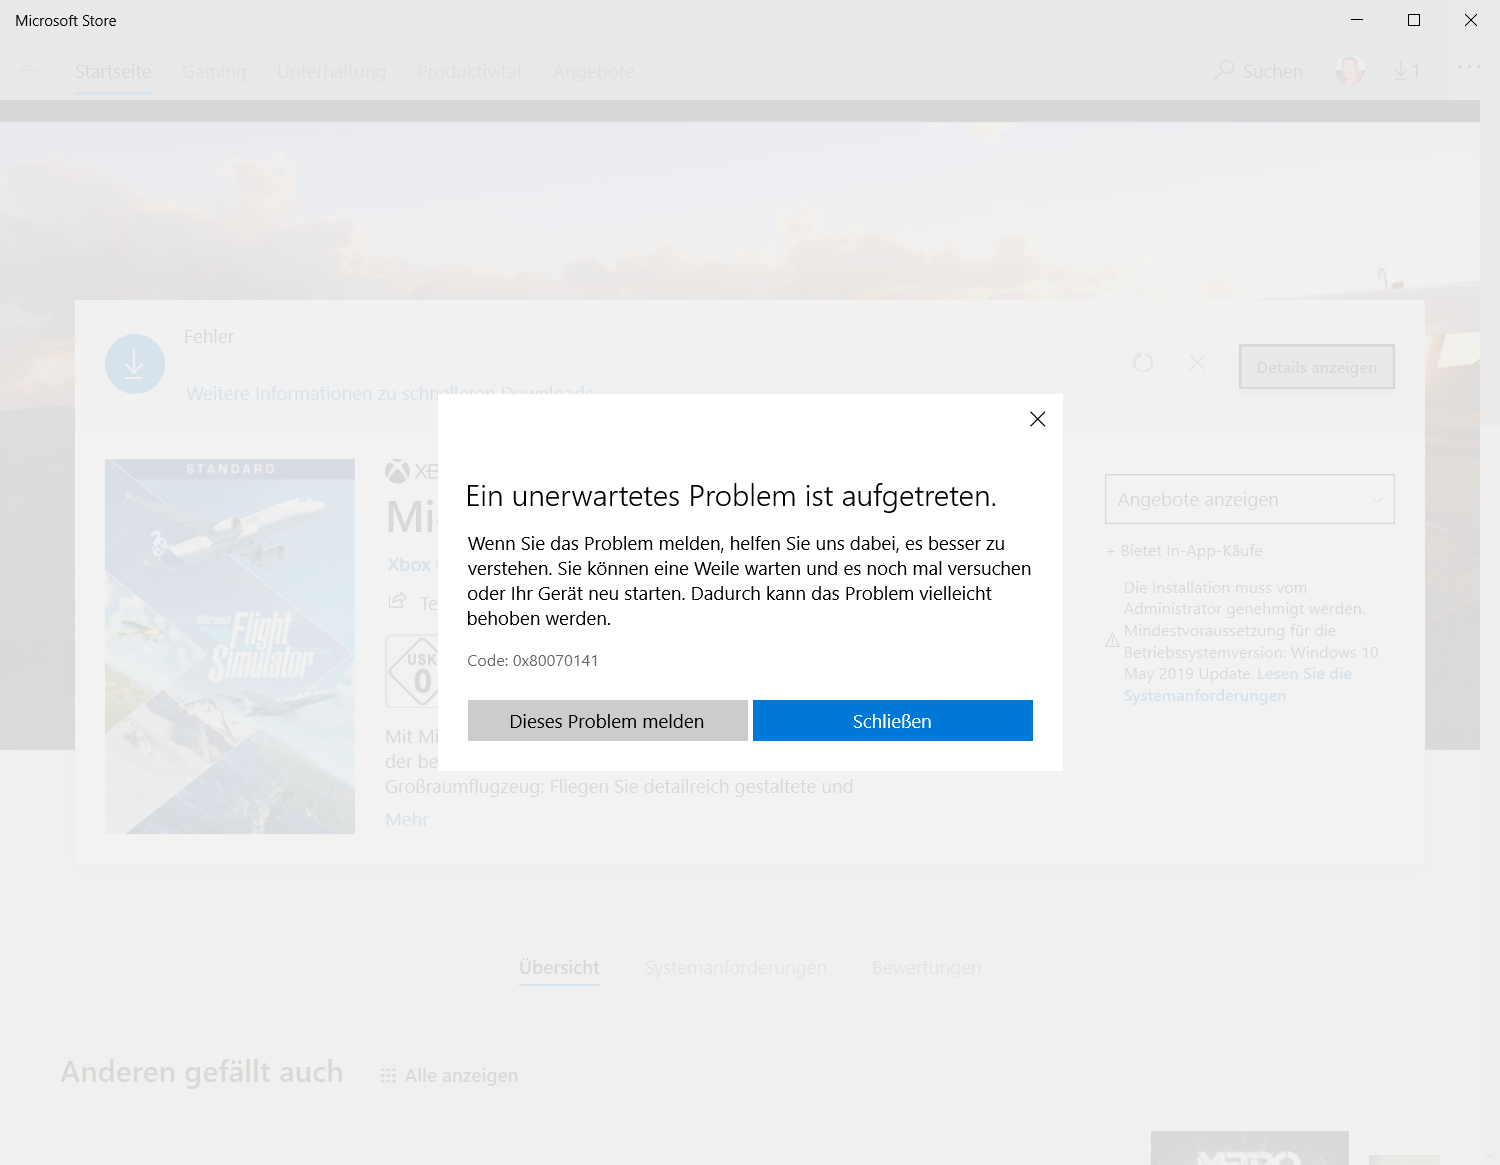Switch to the Unterhaltung tab
Screen dimensions: 1500x1165
click(331, 72)
